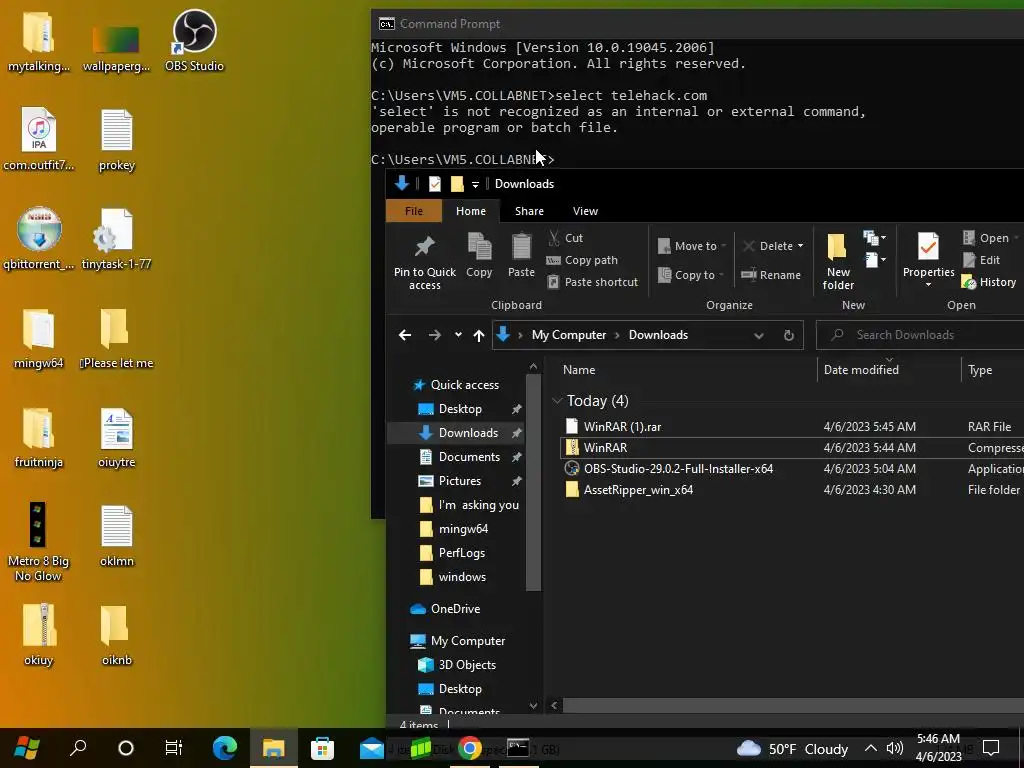Go up one folder level

(x=479, y=335)
